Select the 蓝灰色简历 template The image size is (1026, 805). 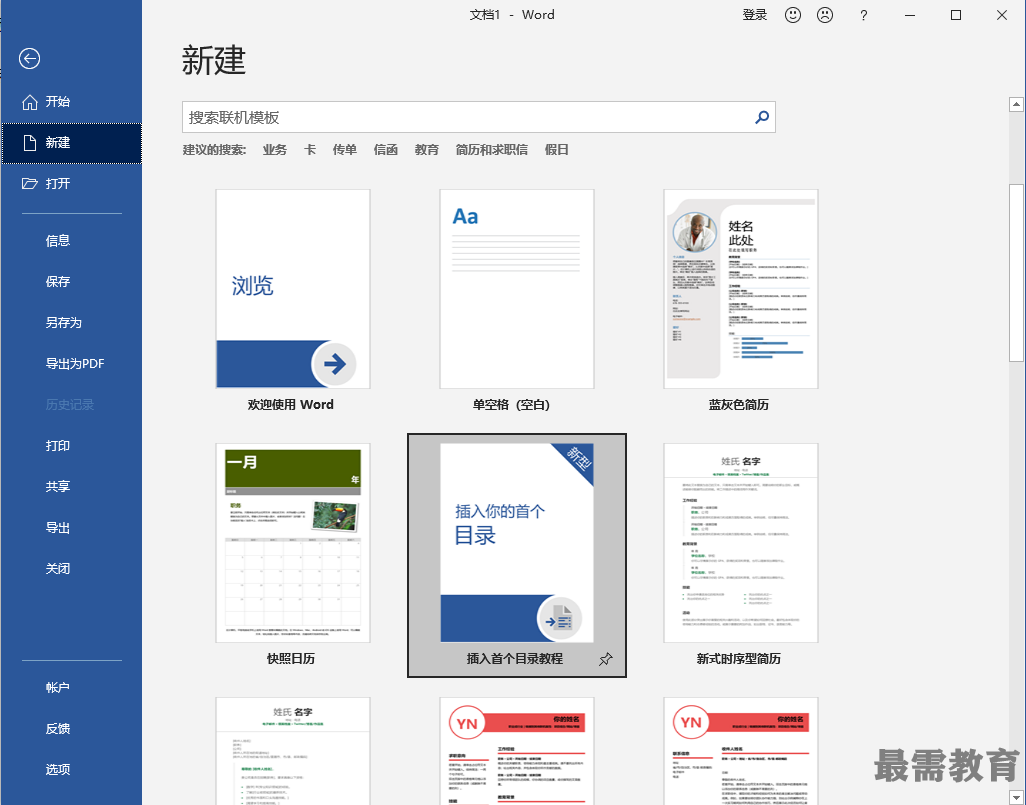(741, 289)
